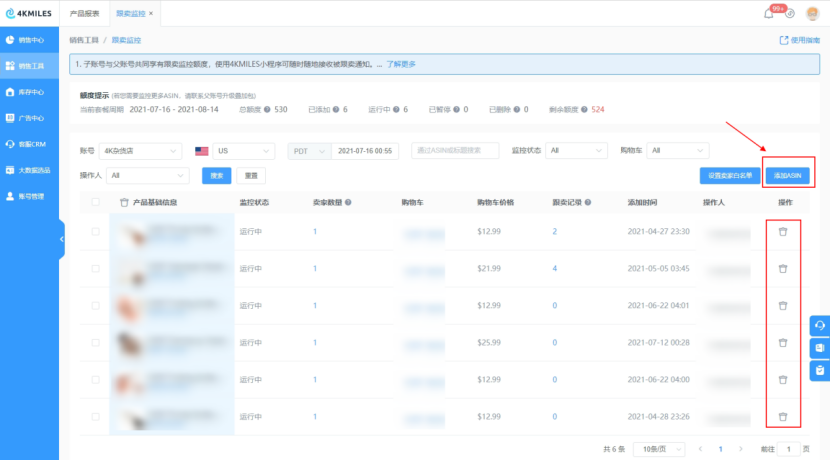Open the 10条/页 page size dropdown
The image size is (830, 461).
660,449
